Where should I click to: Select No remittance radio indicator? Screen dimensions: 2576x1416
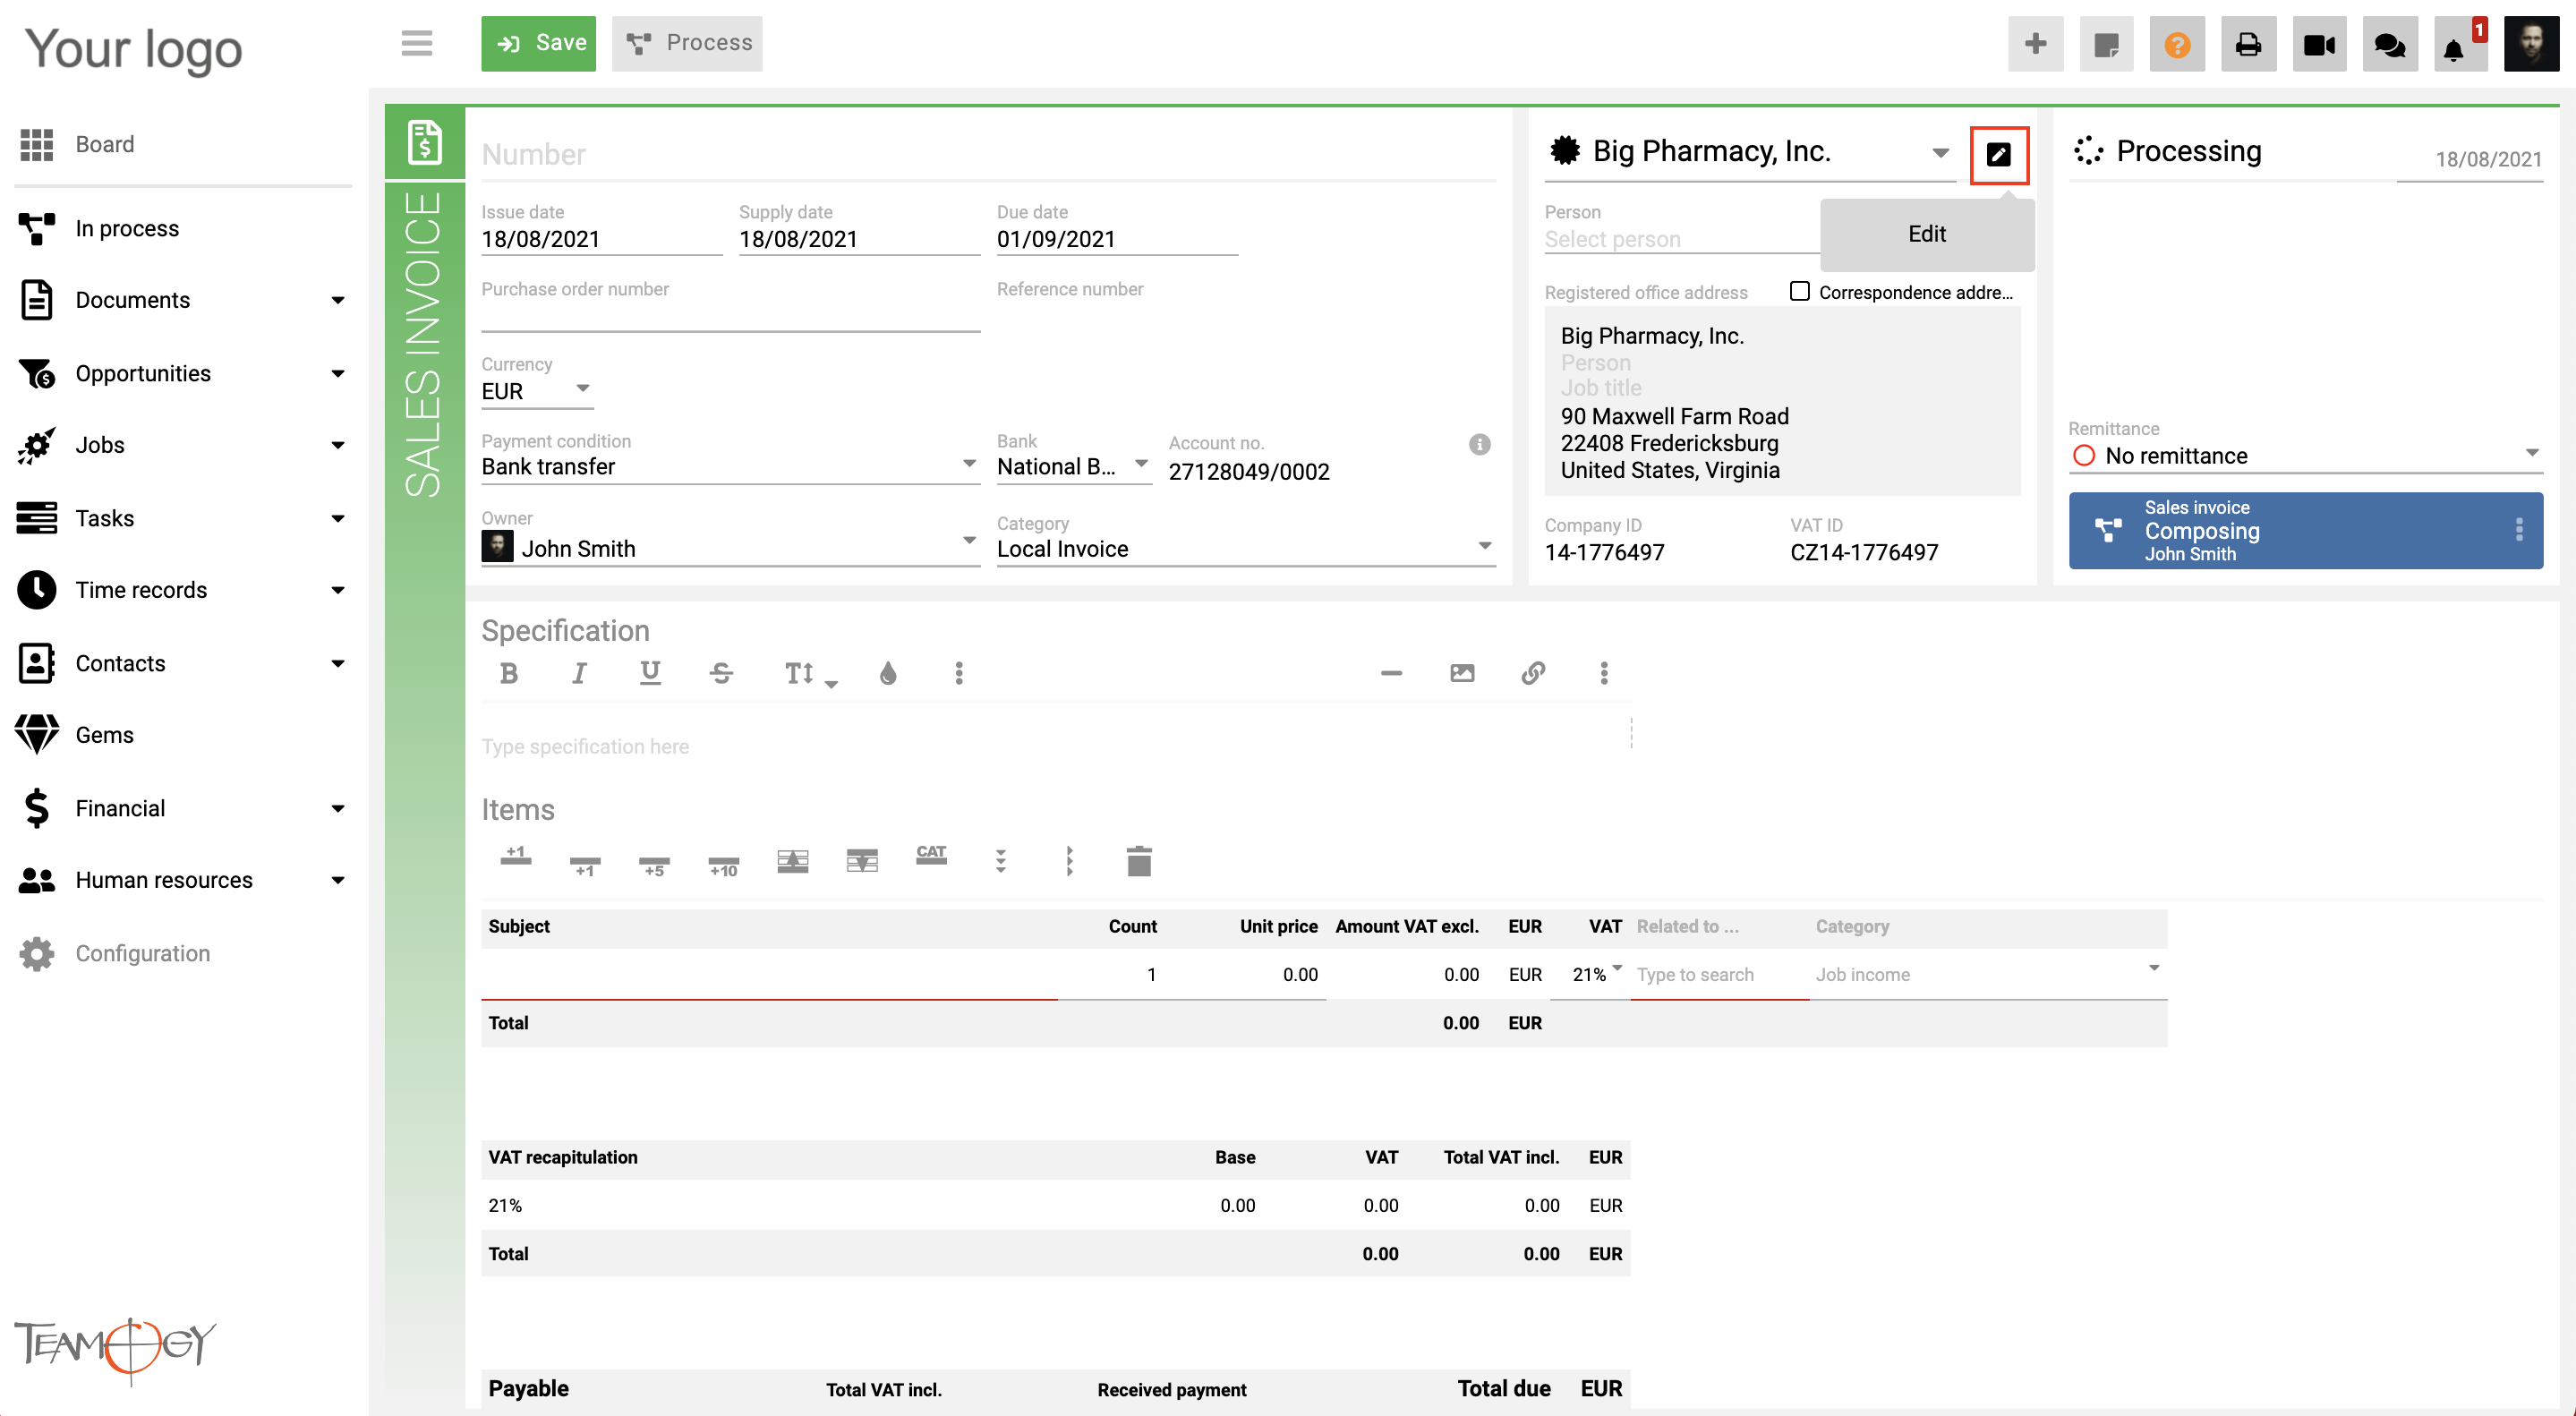2084,456
